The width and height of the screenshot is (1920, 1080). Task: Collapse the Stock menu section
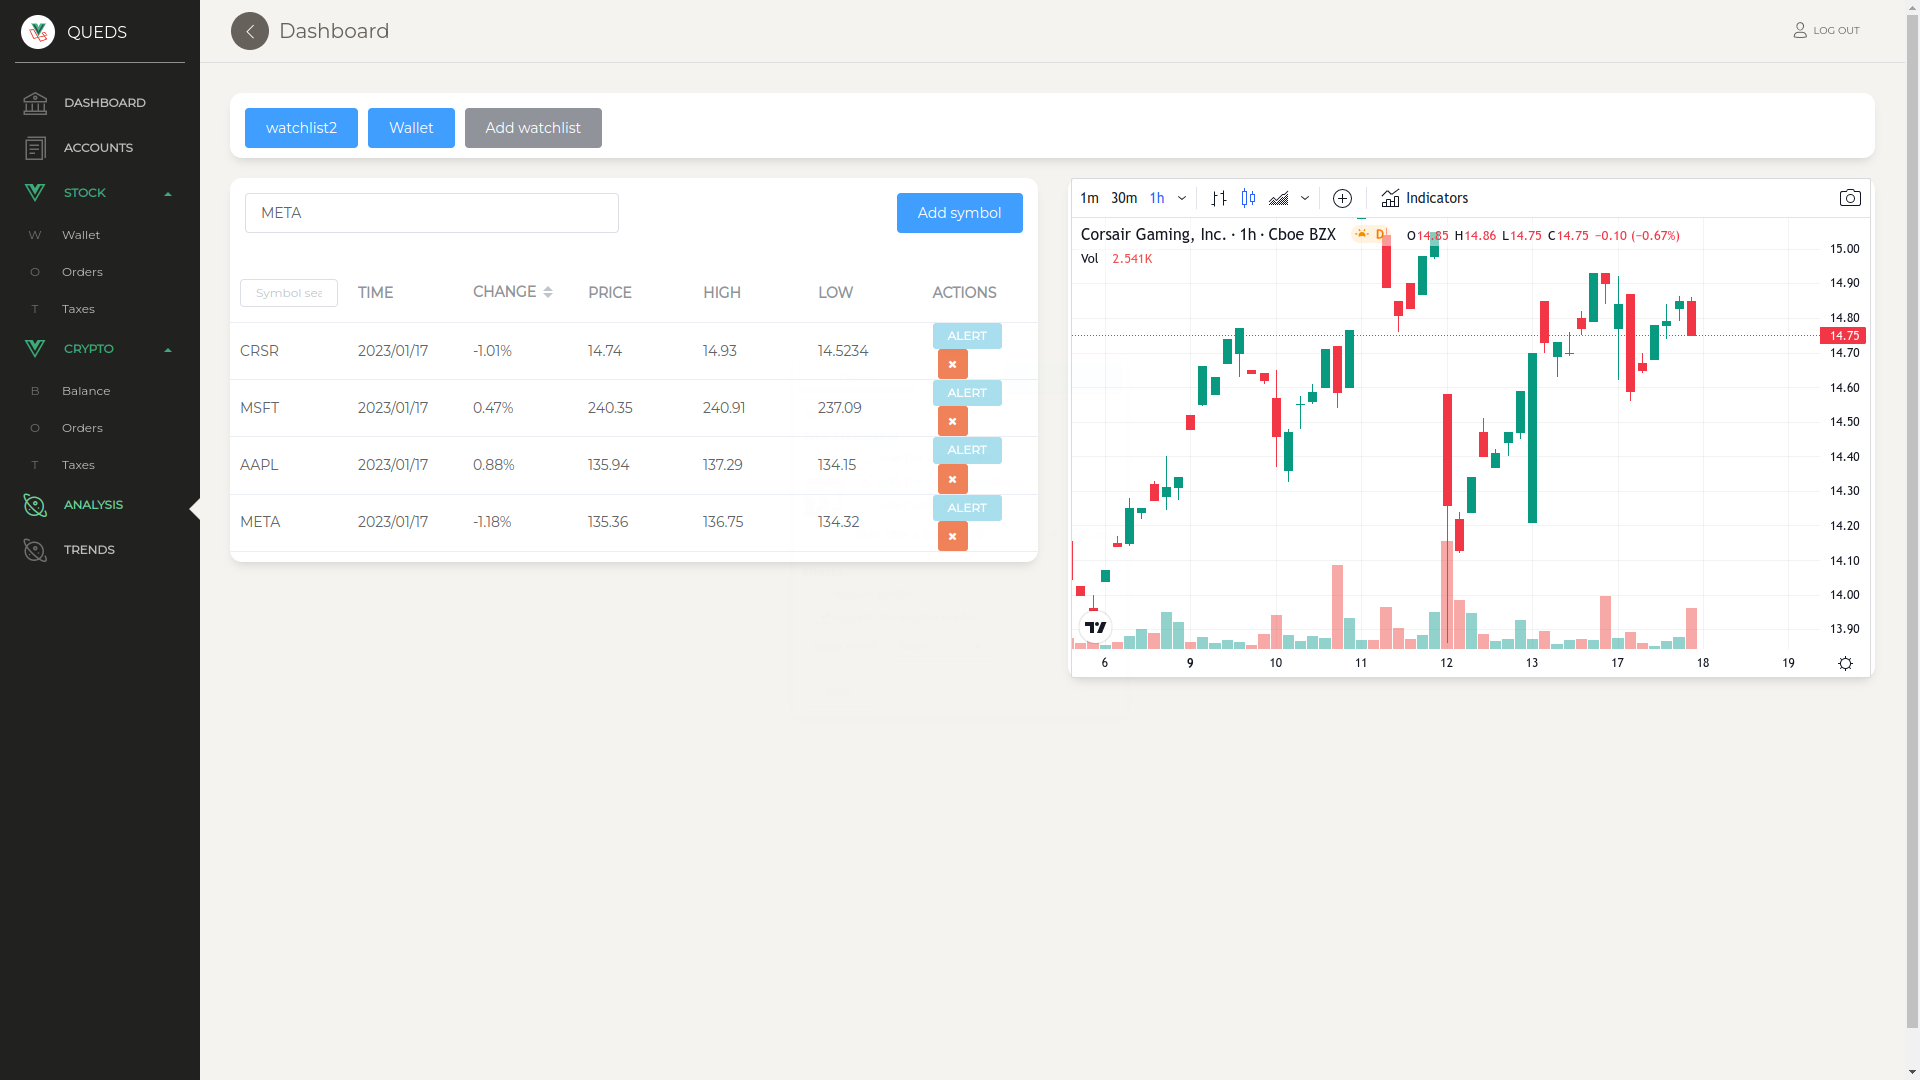point(168,193)
